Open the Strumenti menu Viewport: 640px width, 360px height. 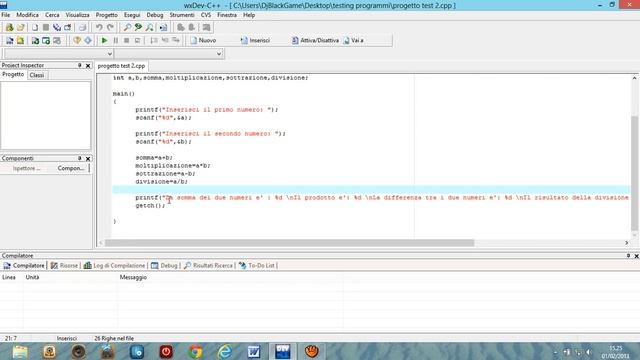click(182, 15)
